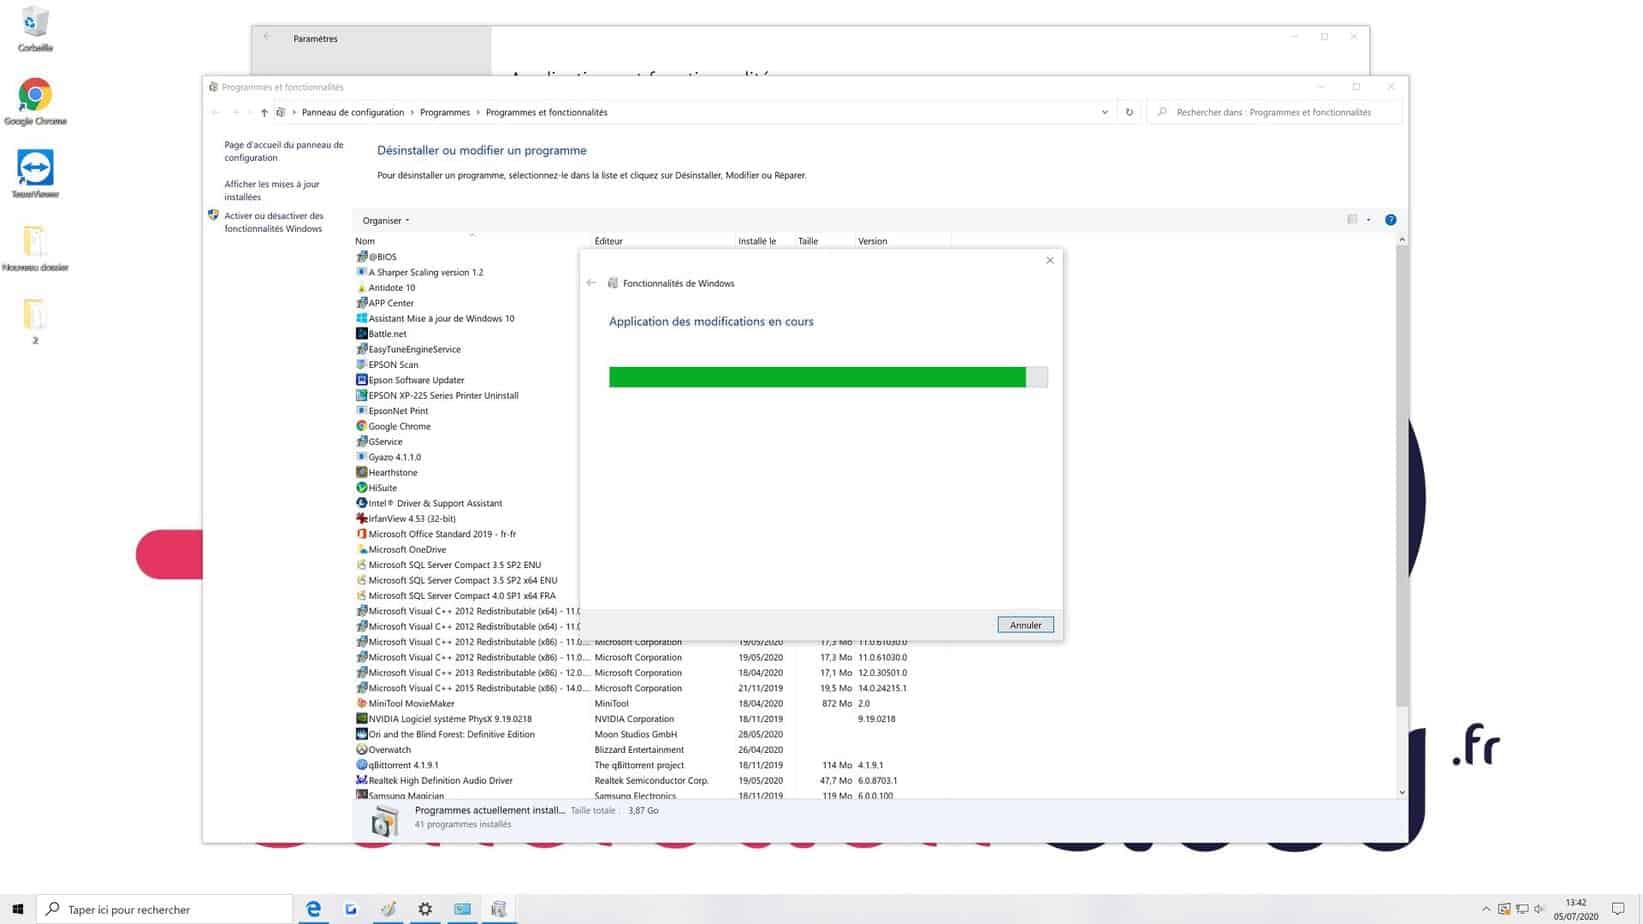Screen dimensions: 1643x924
Task: Open the Organiser dropdown menu
Action: [x=386, y=220]
